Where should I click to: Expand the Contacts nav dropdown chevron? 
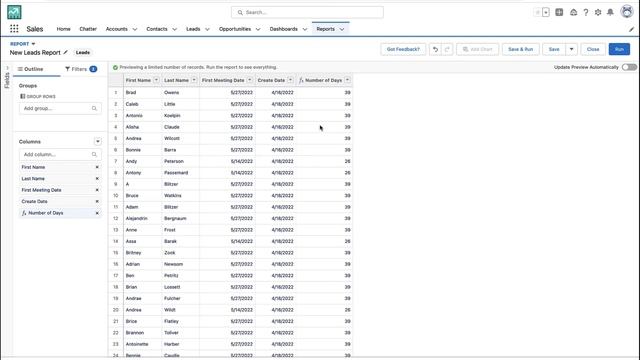point(174,29)
